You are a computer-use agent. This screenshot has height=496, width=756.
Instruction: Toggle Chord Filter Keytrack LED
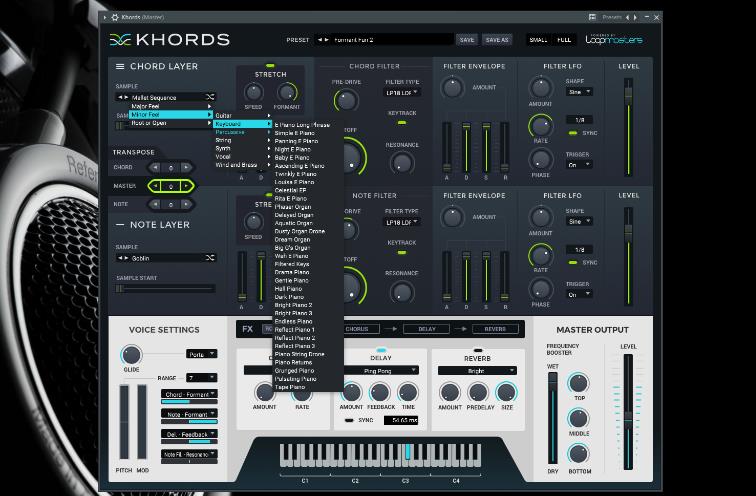401,122
